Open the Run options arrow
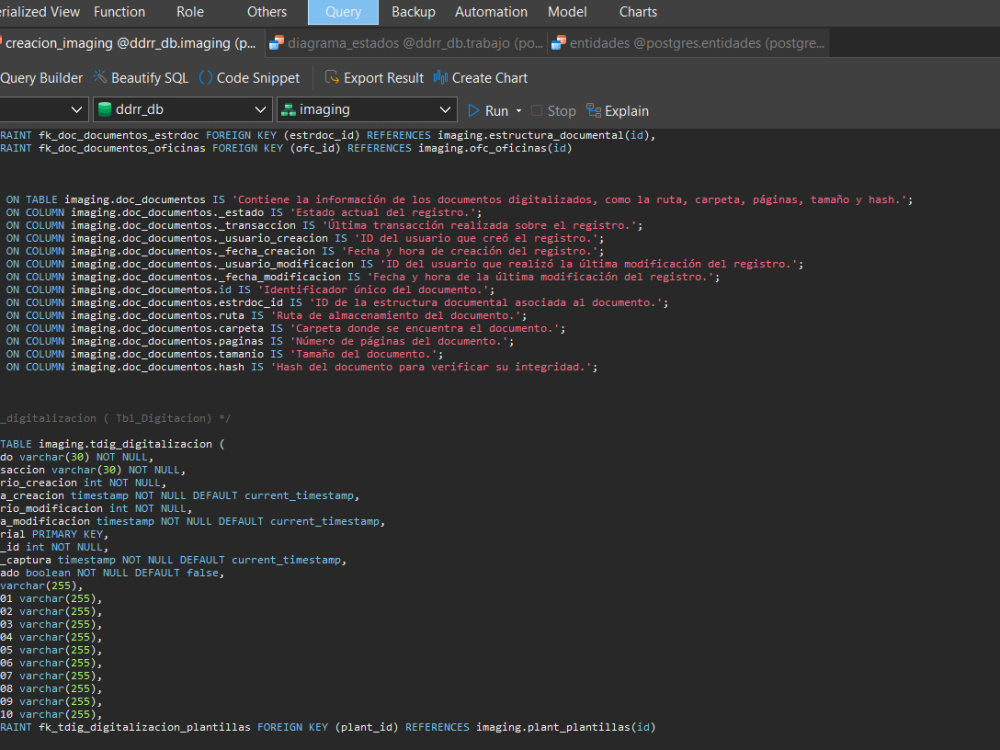 (518, 111)
